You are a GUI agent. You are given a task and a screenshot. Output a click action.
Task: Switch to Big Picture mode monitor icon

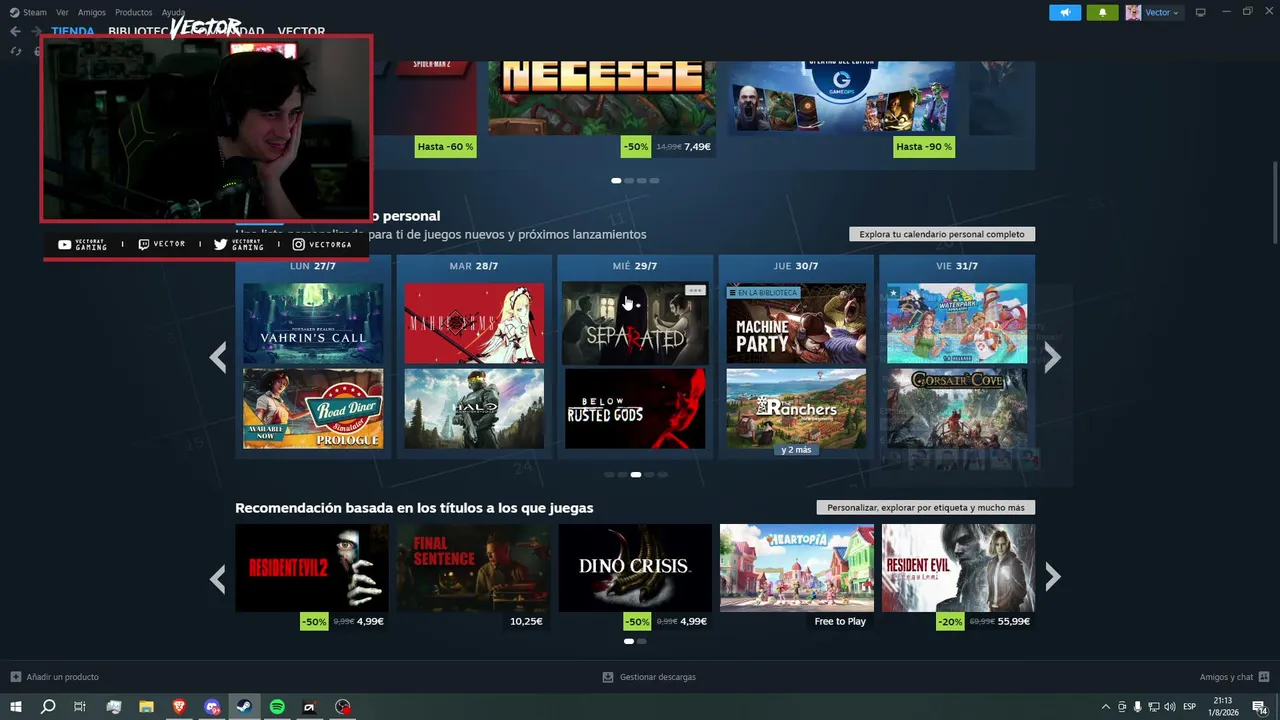tap(1201, 12)
